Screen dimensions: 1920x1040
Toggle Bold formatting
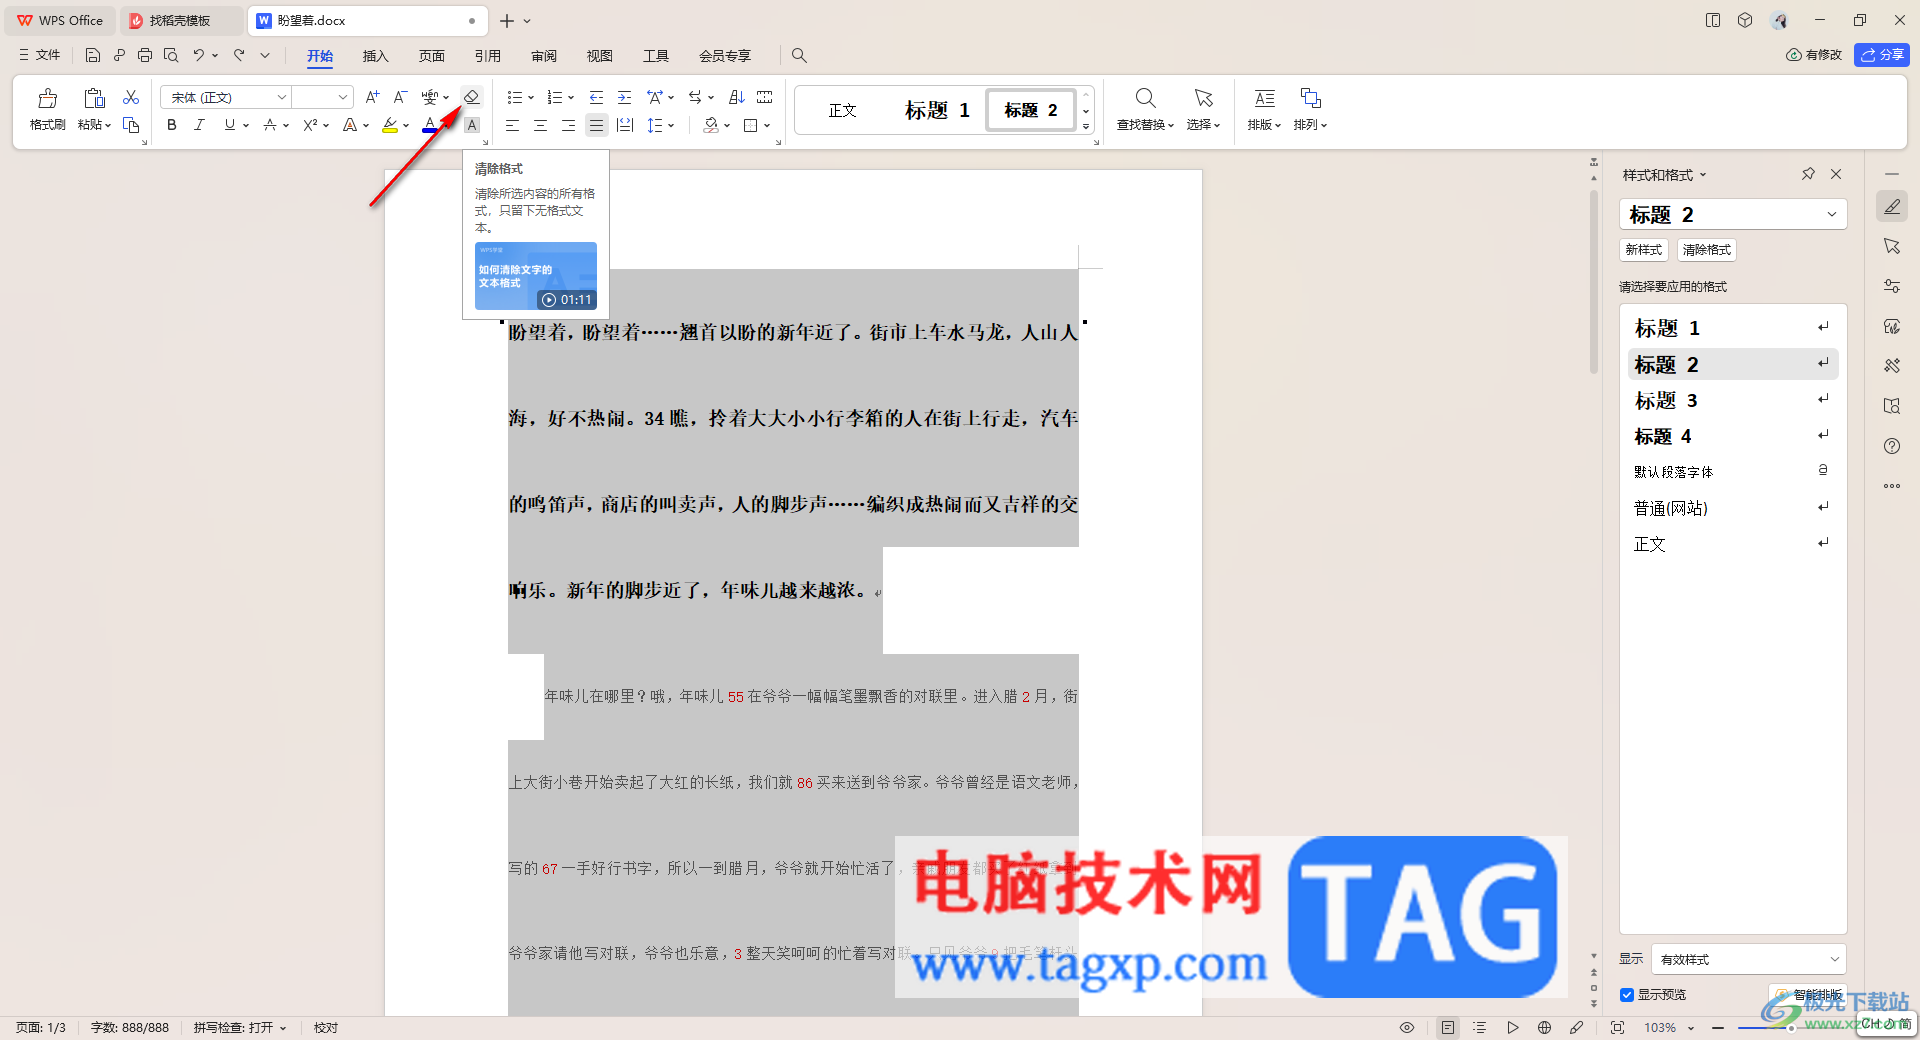[172, 125]
